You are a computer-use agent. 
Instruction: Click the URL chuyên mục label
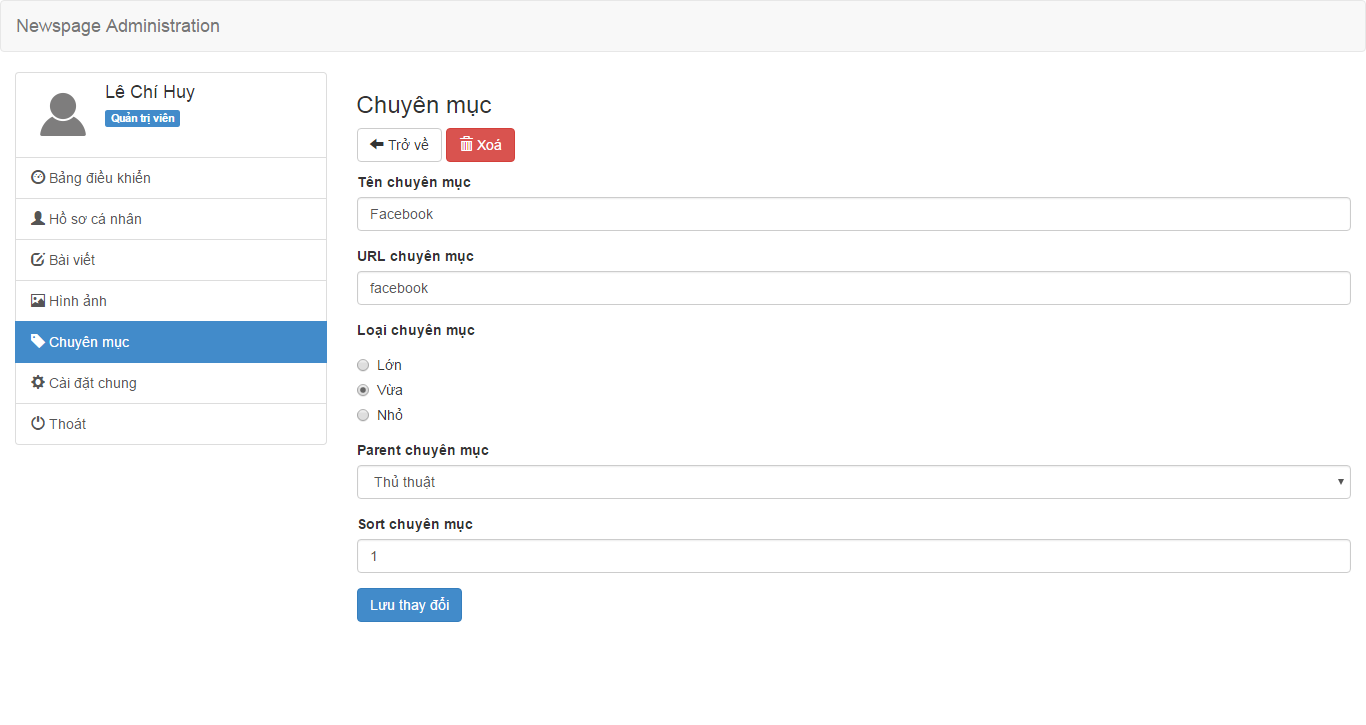(x=415, y=256)
